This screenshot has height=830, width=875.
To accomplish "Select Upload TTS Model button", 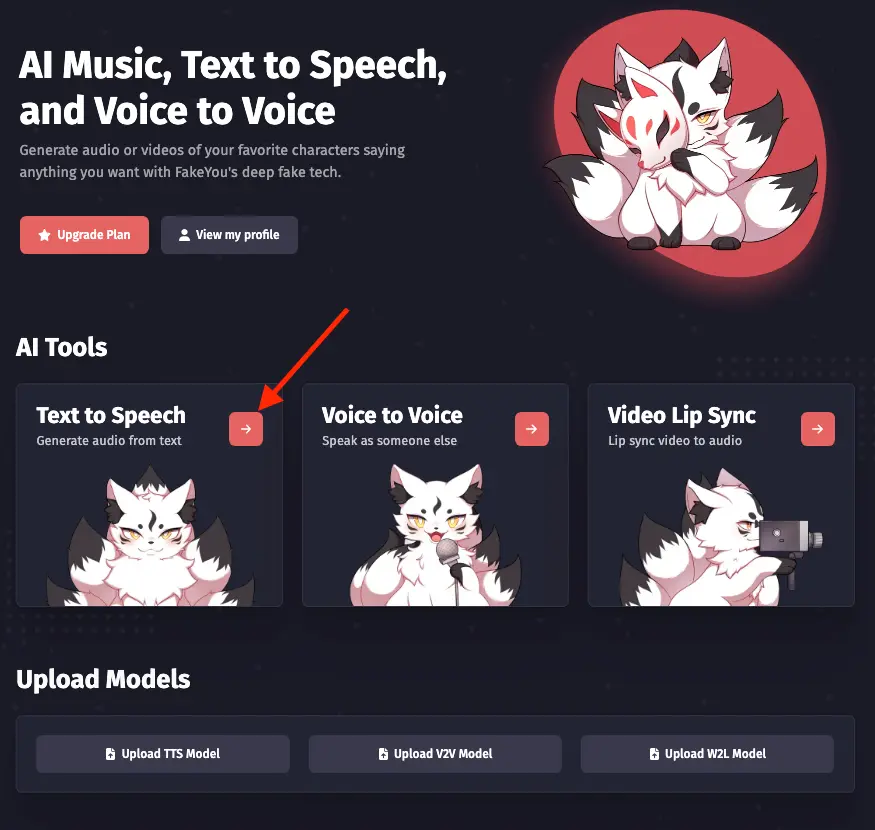I will pyautogui.click(x=163, y=754).
